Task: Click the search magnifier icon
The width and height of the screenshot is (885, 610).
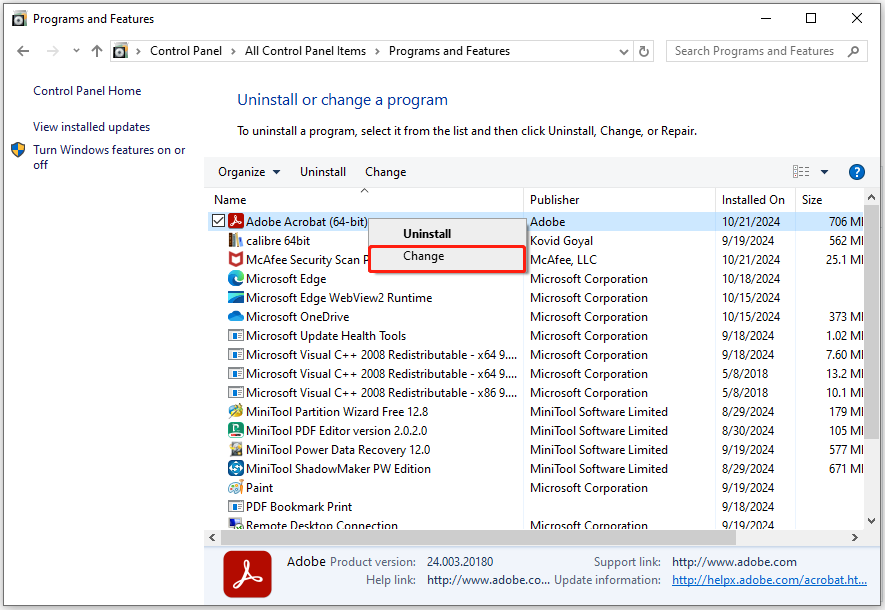Action: [x=853, y=51]
